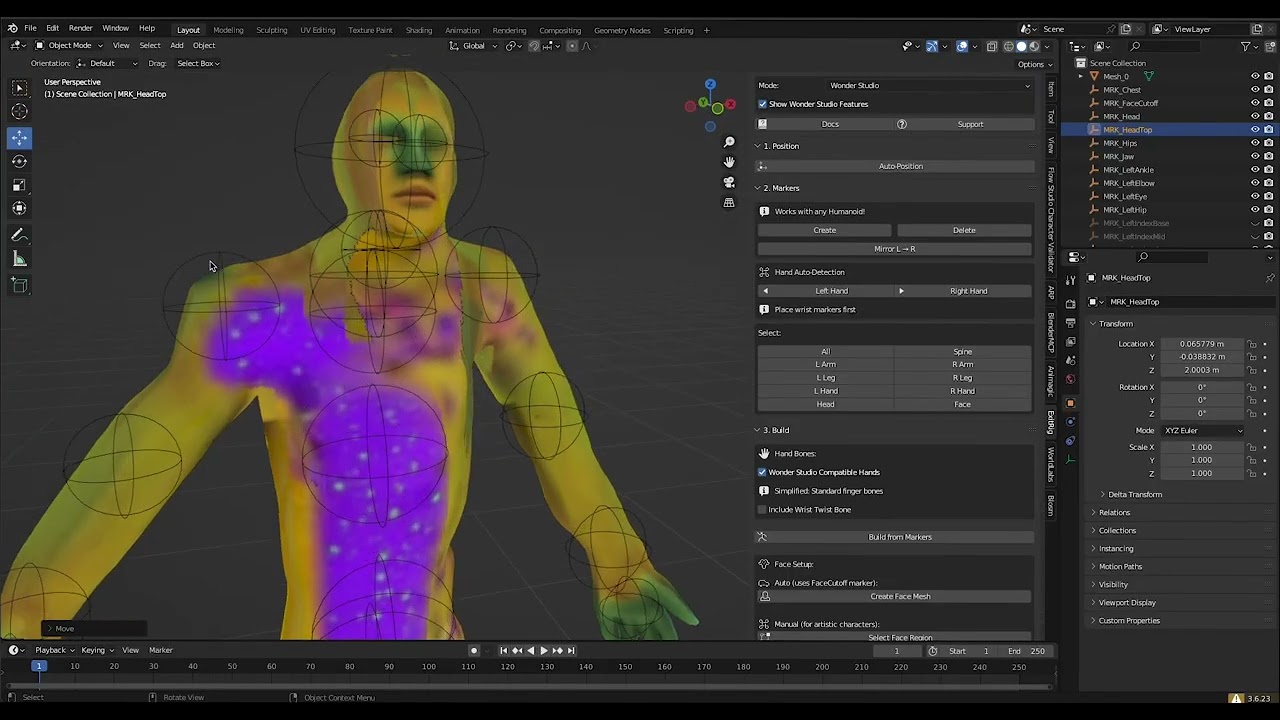The width and height of the screenshot is (1280, 720).
Task: Hide MRK_Chest using its eye icon
Action: coord(1255,90)
